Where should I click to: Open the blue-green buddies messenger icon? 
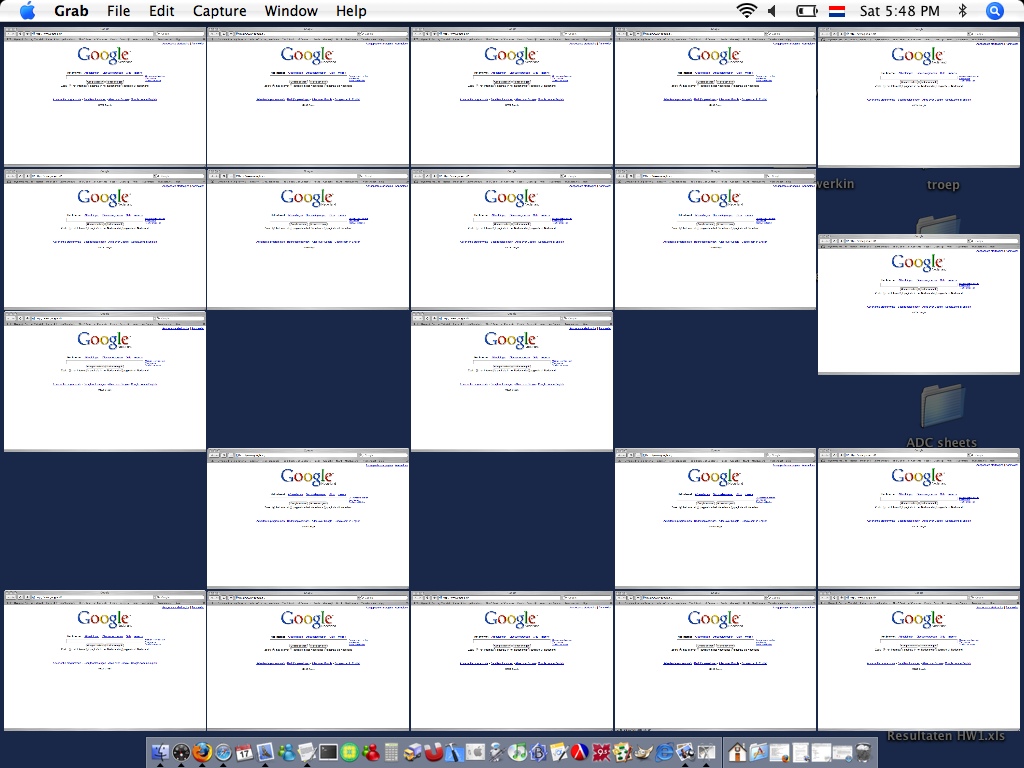[x=287, y=753]
